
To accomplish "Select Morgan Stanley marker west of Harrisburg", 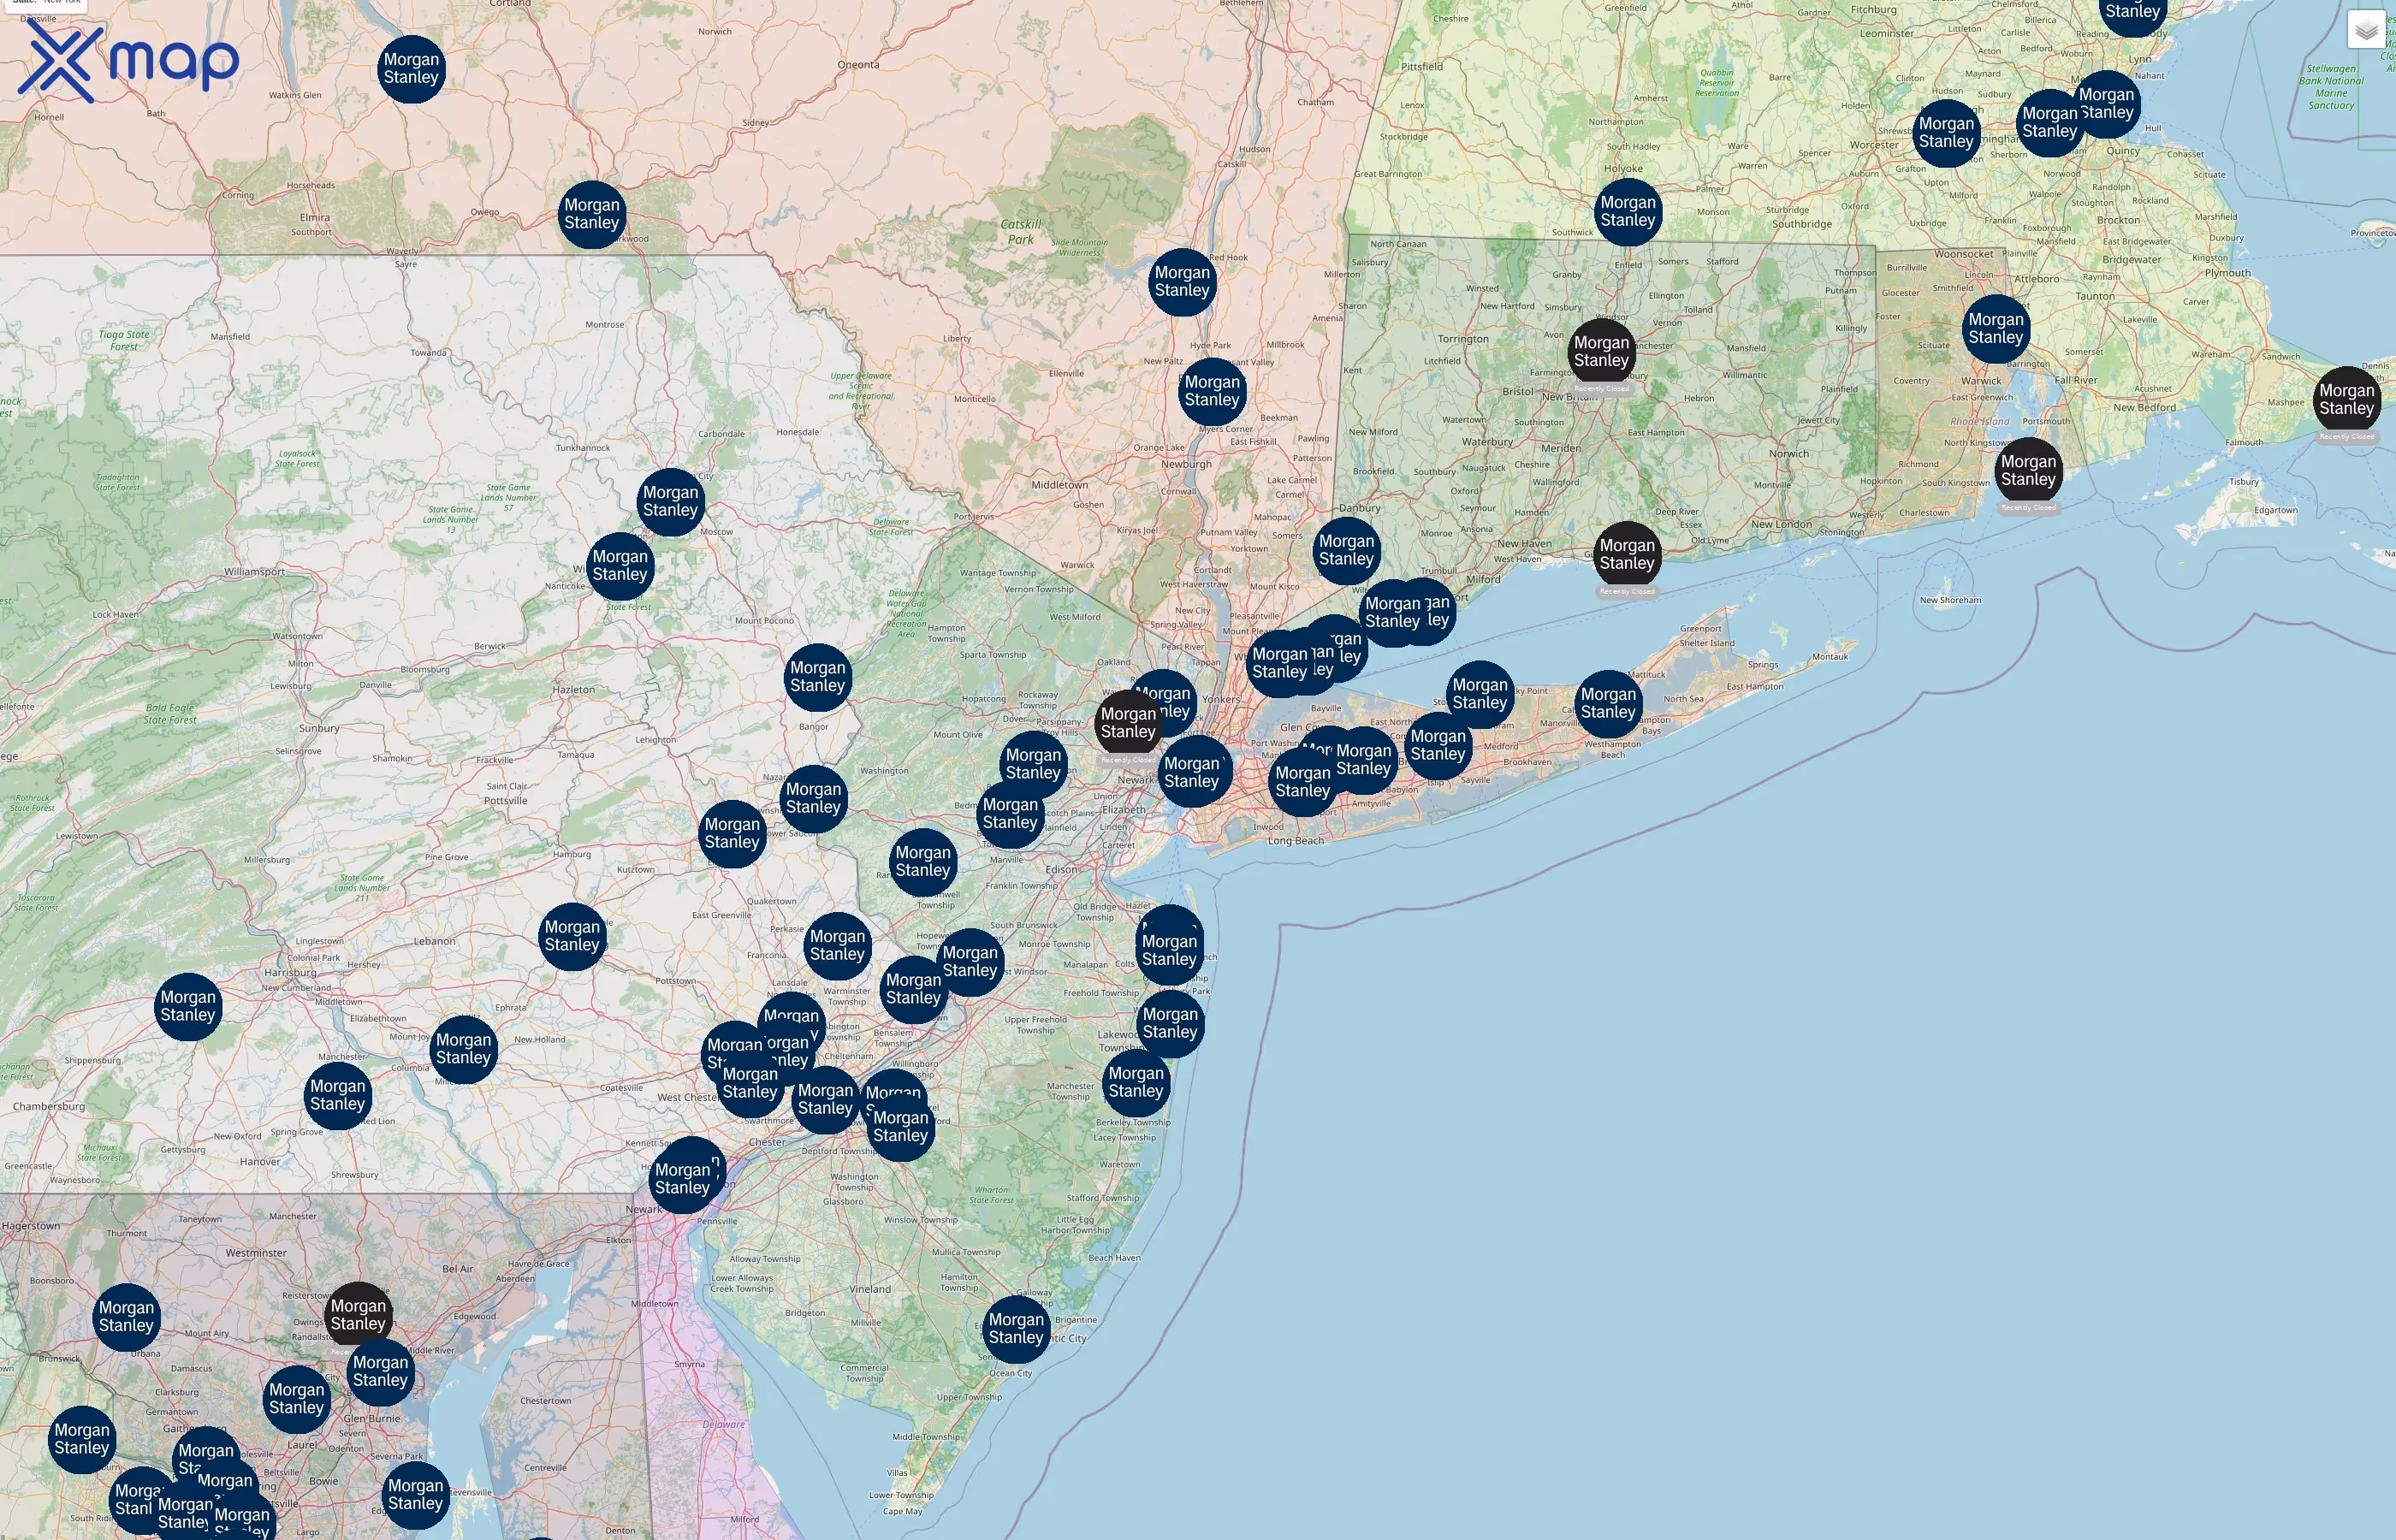I will [188, 1007].
